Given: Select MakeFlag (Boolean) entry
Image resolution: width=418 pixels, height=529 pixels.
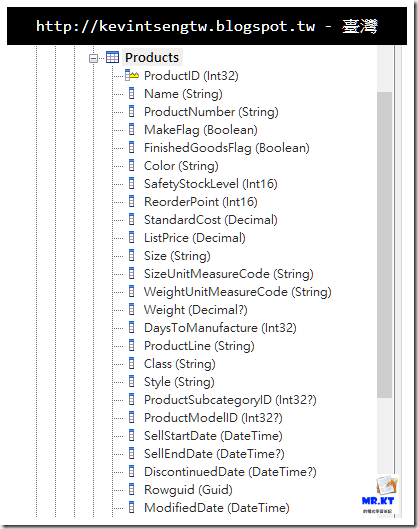Looking at the screenshot, I should (201, 130).
